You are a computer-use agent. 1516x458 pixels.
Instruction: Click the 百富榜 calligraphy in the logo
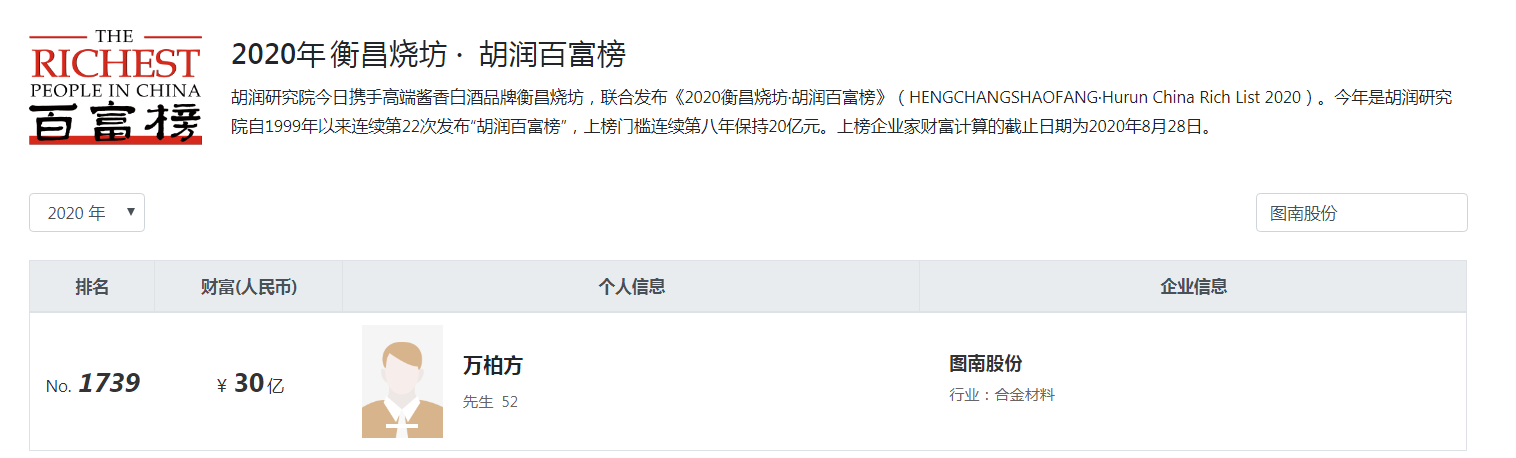(116, 121)
